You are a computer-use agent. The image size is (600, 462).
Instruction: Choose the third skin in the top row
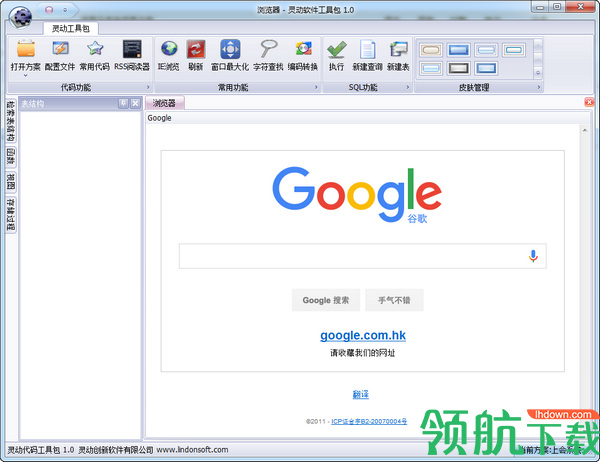click(x=486, y=50)
